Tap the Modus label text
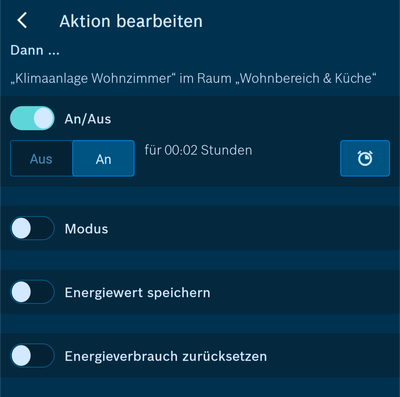400x397 pixels. point(86,229)
